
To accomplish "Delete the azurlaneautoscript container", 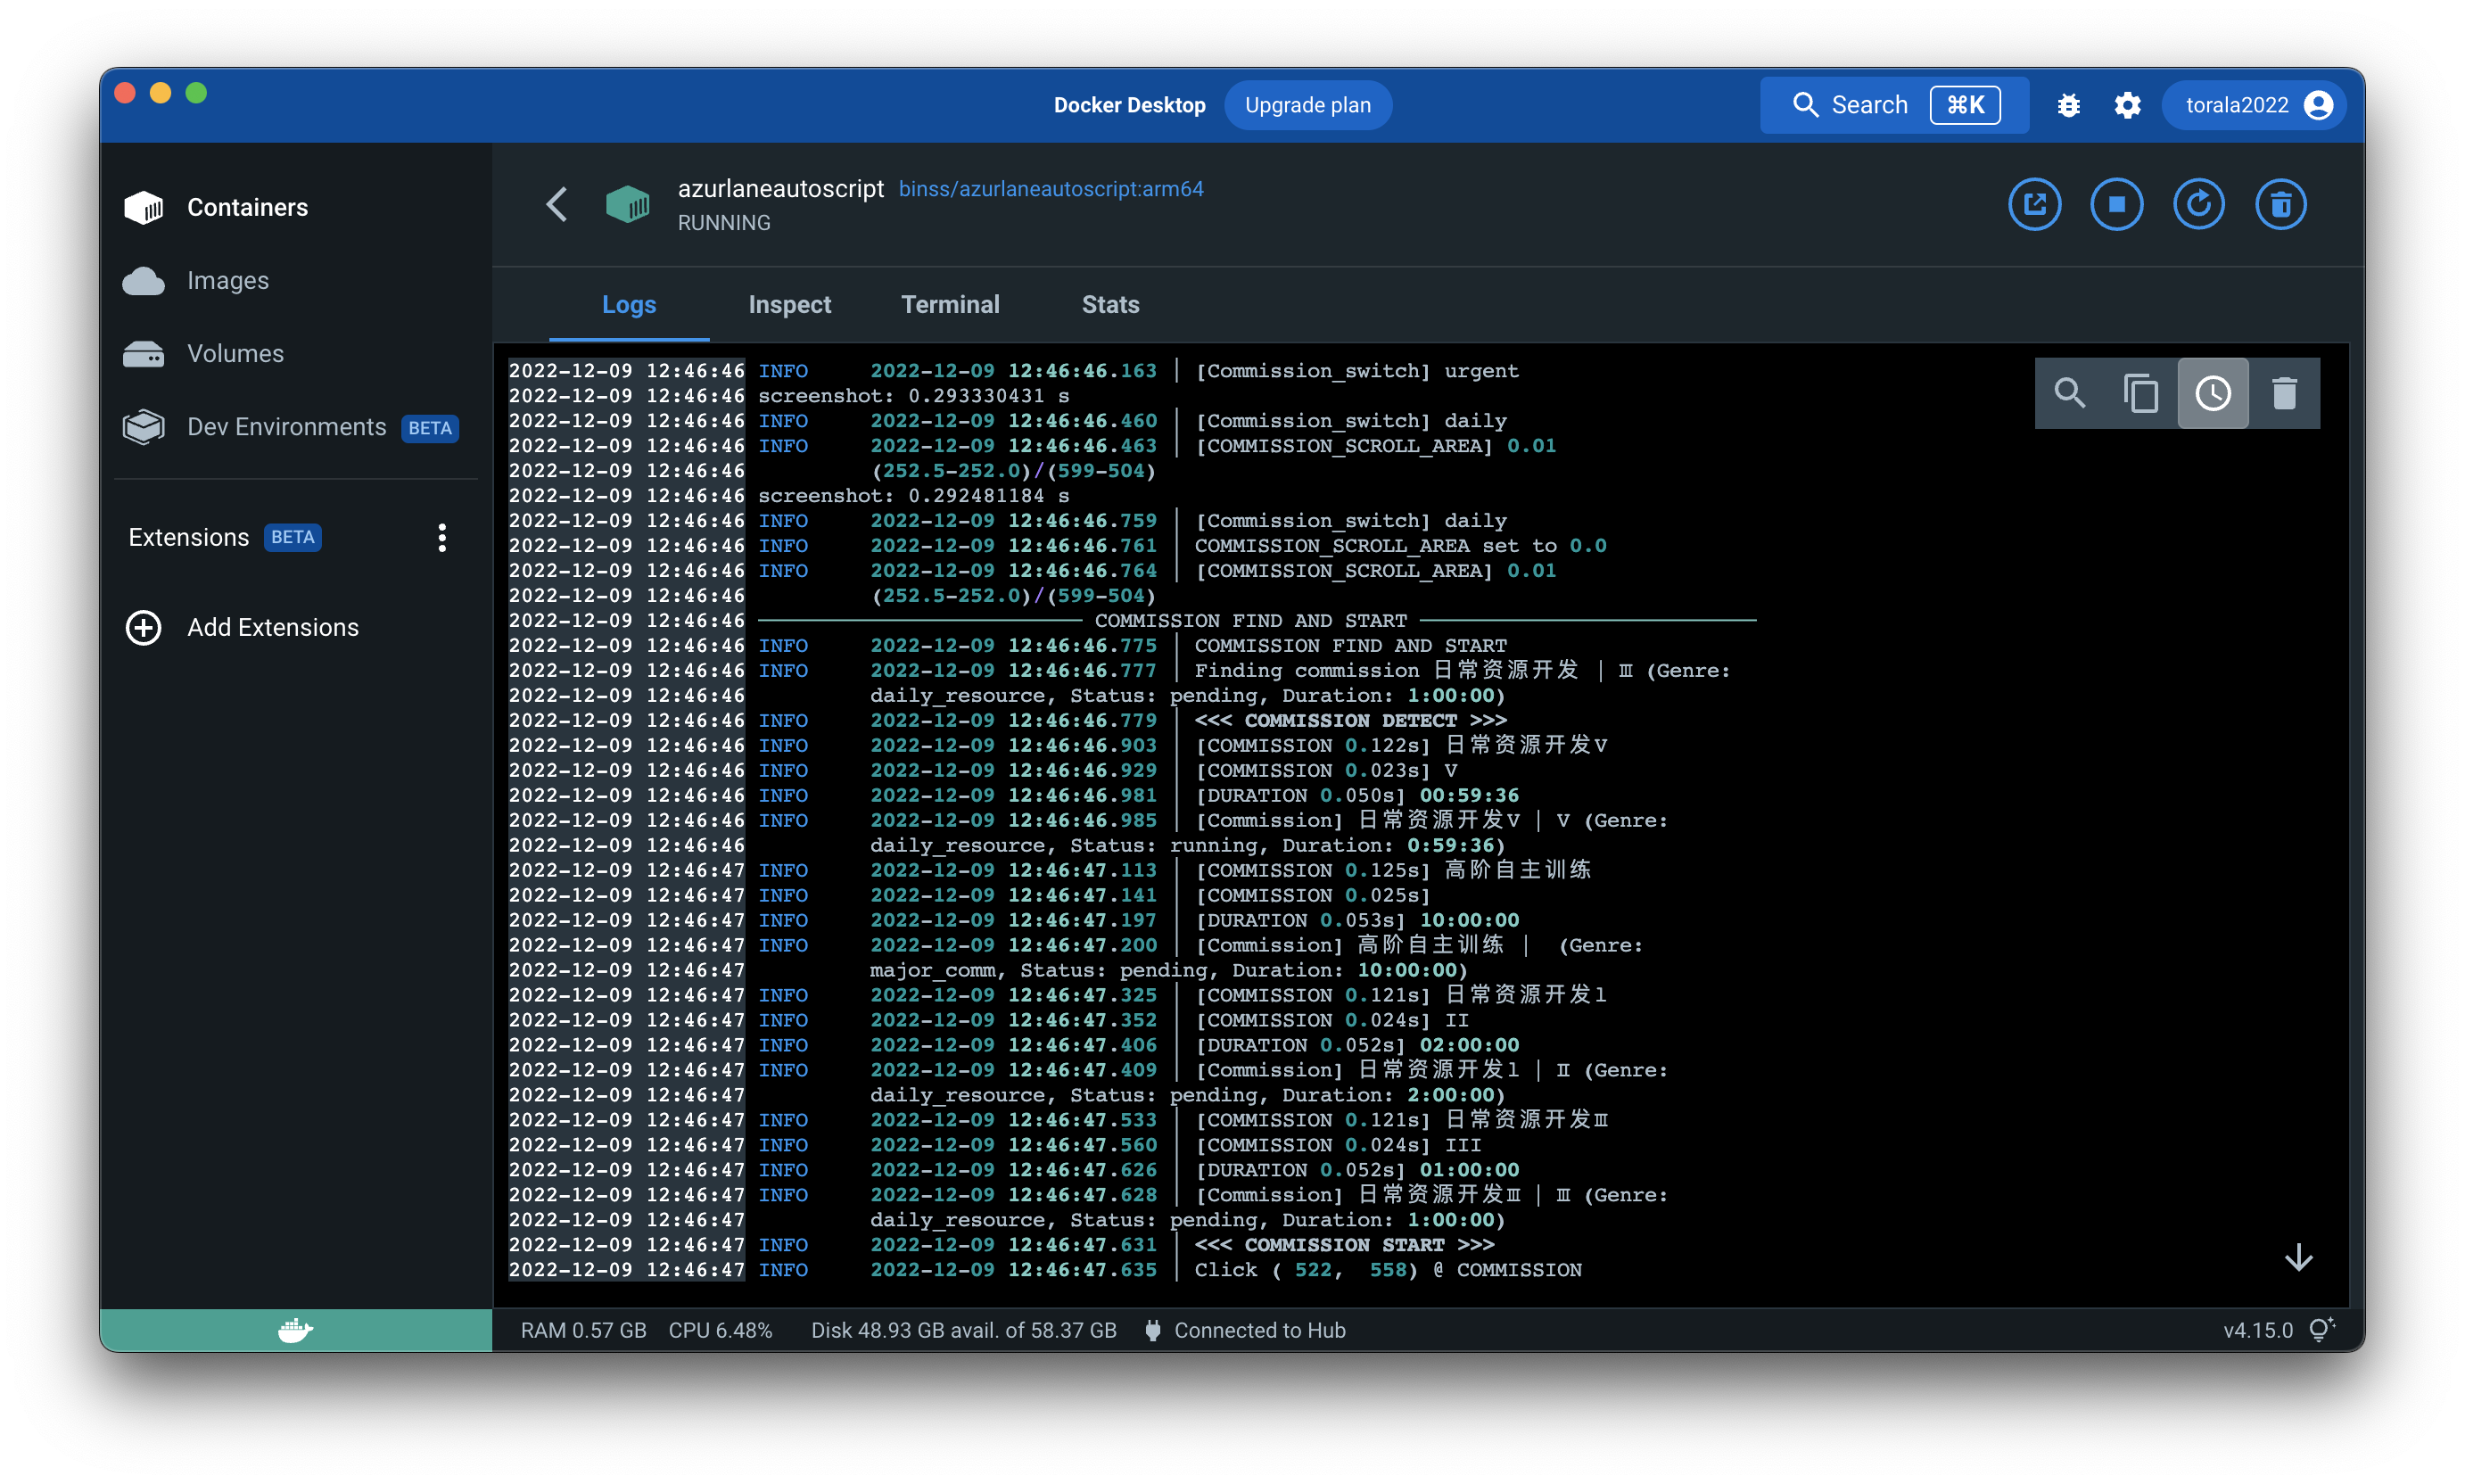I will [x=2280, y=205].
